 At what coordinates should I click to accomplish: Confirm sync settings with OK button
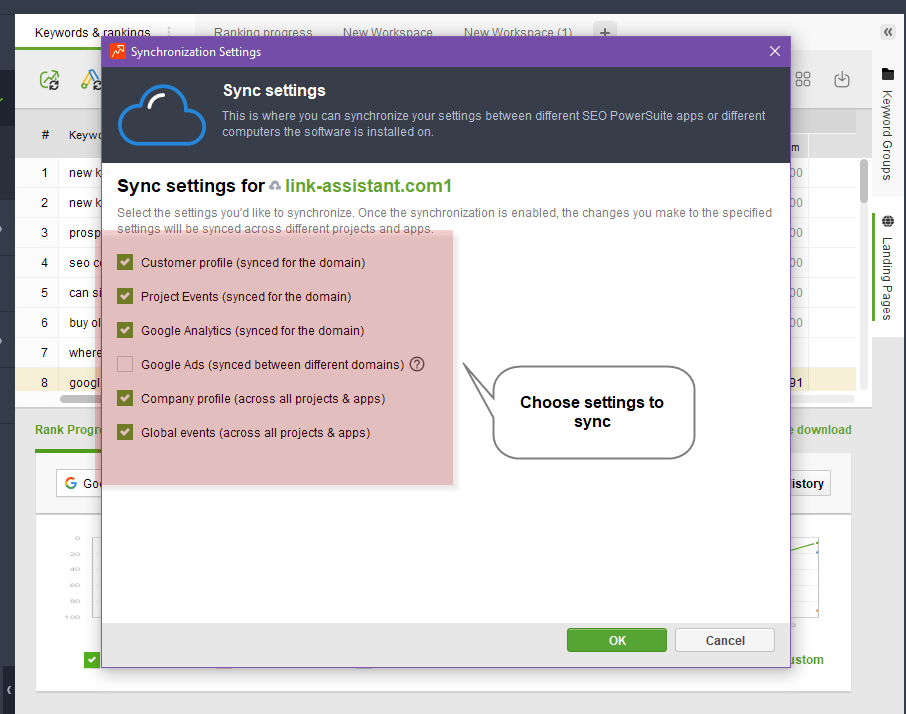click(x=617, y=640)
